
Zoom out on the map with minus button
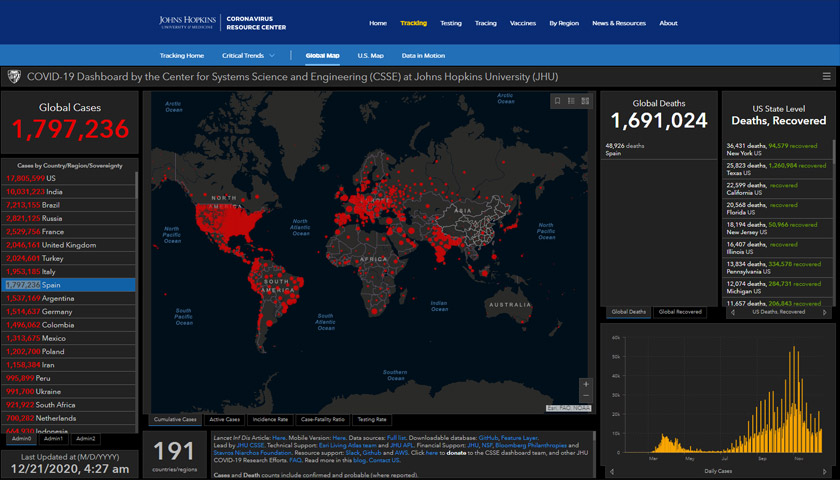pyautogui.click(x=586, y=396)
